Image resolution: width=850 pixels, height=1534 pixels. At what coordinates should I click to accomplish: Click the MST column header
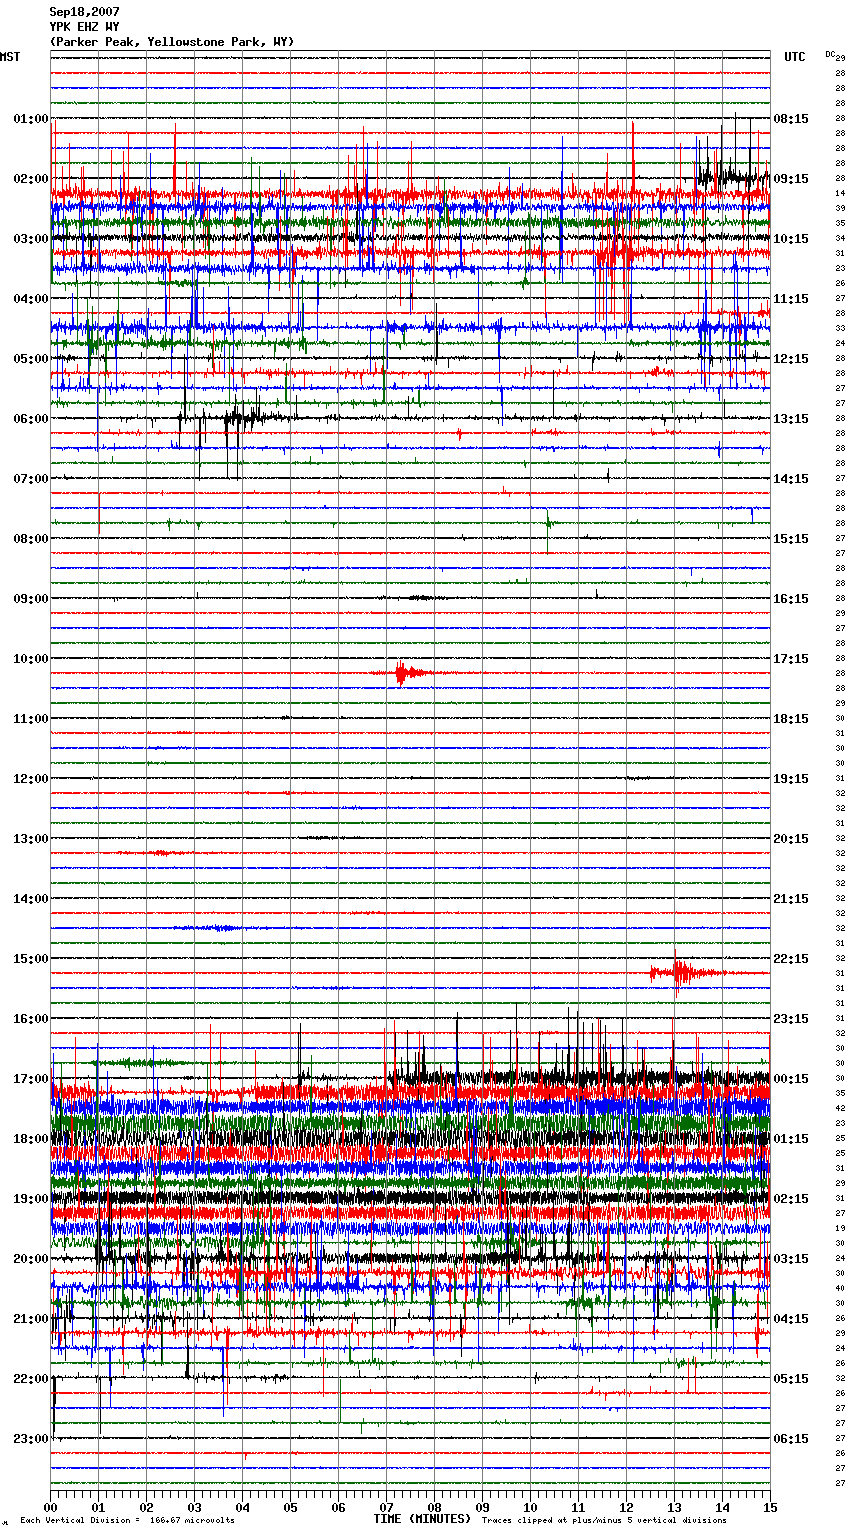click(10, 57)
